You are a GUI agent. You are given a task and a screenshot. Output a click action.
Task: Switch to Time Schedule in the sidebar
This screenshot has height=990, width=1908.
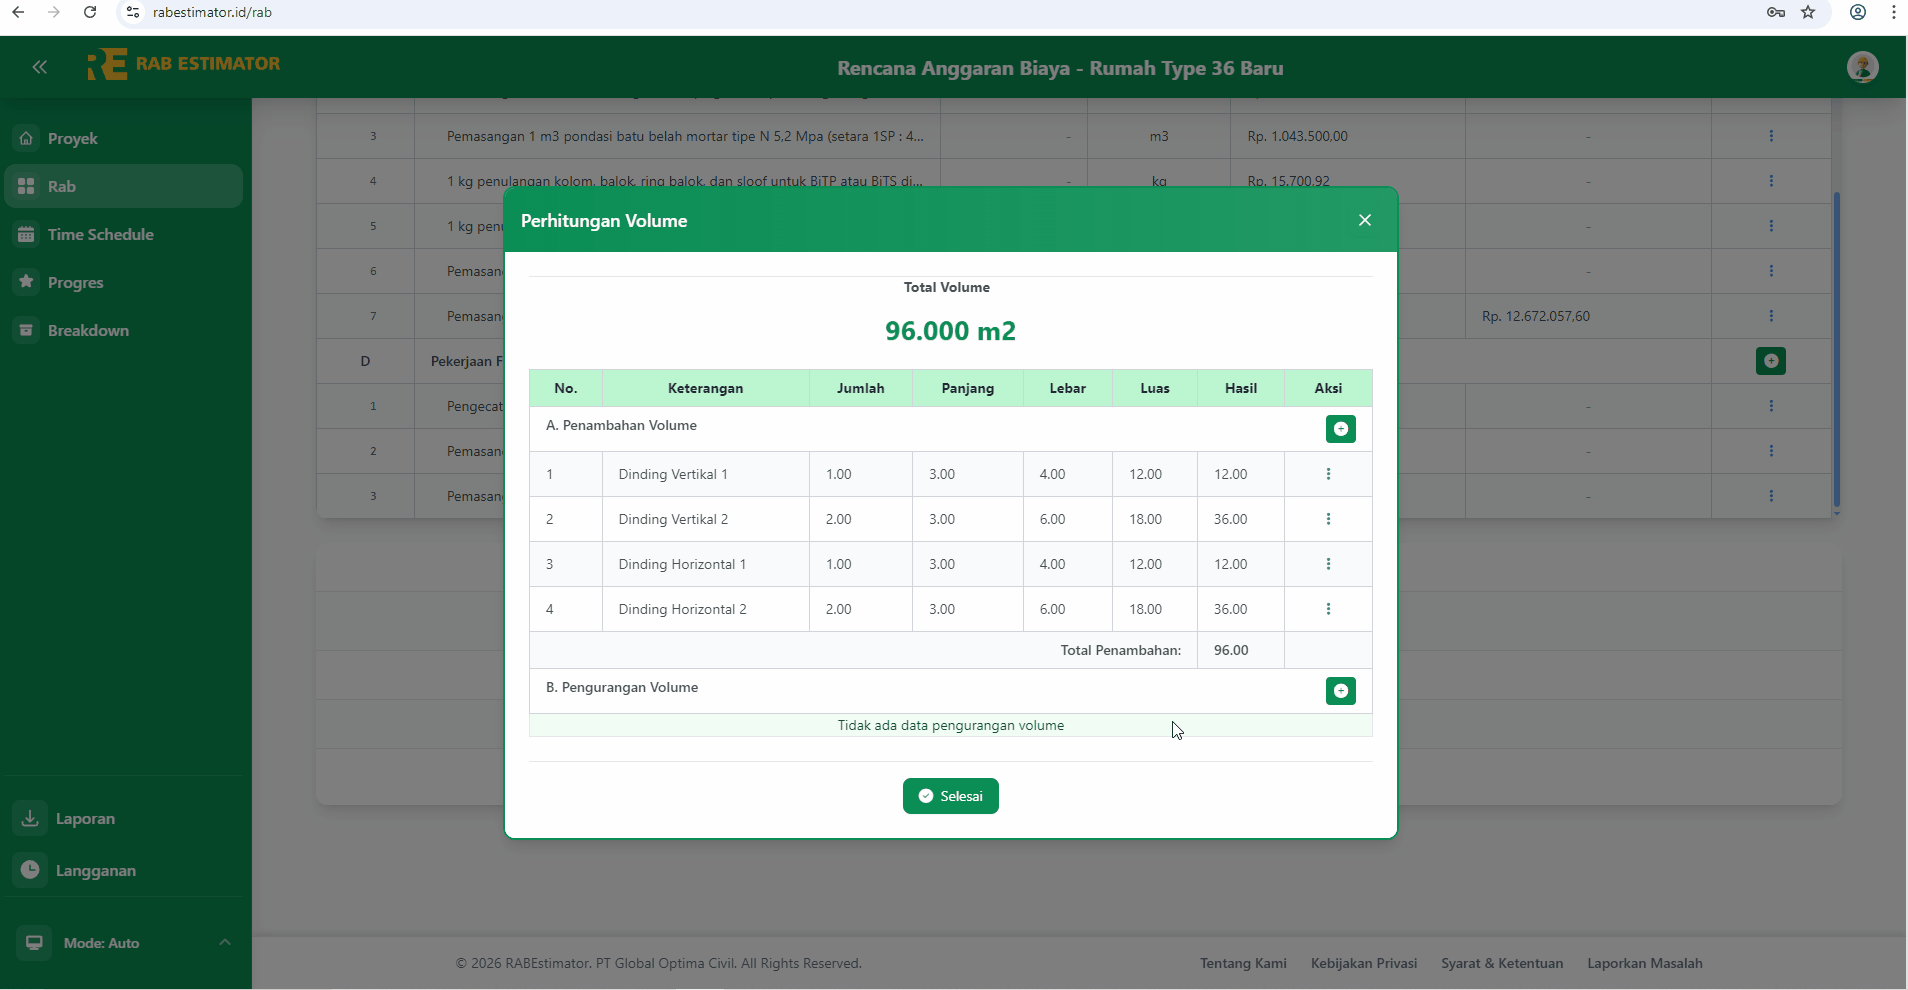[x=100, y=234]
